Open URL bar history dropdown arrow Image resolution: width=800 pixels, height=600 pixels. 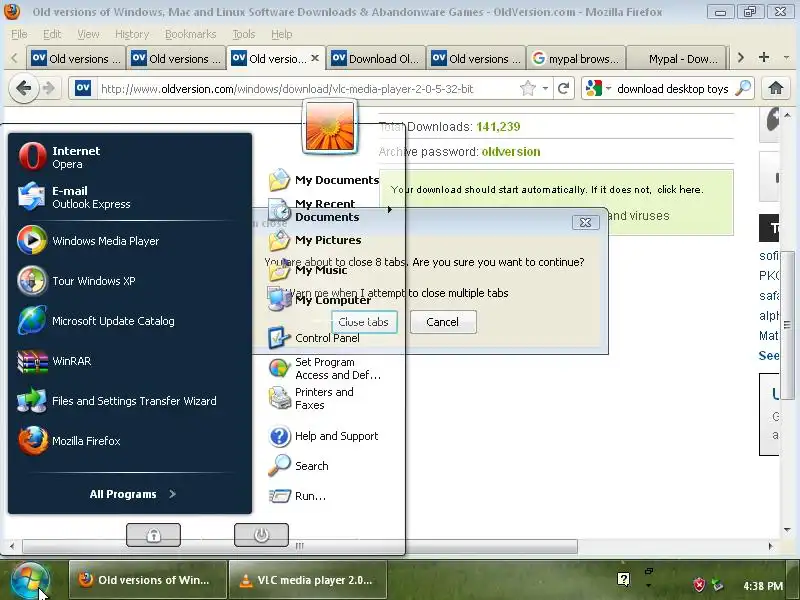(545, 89)
